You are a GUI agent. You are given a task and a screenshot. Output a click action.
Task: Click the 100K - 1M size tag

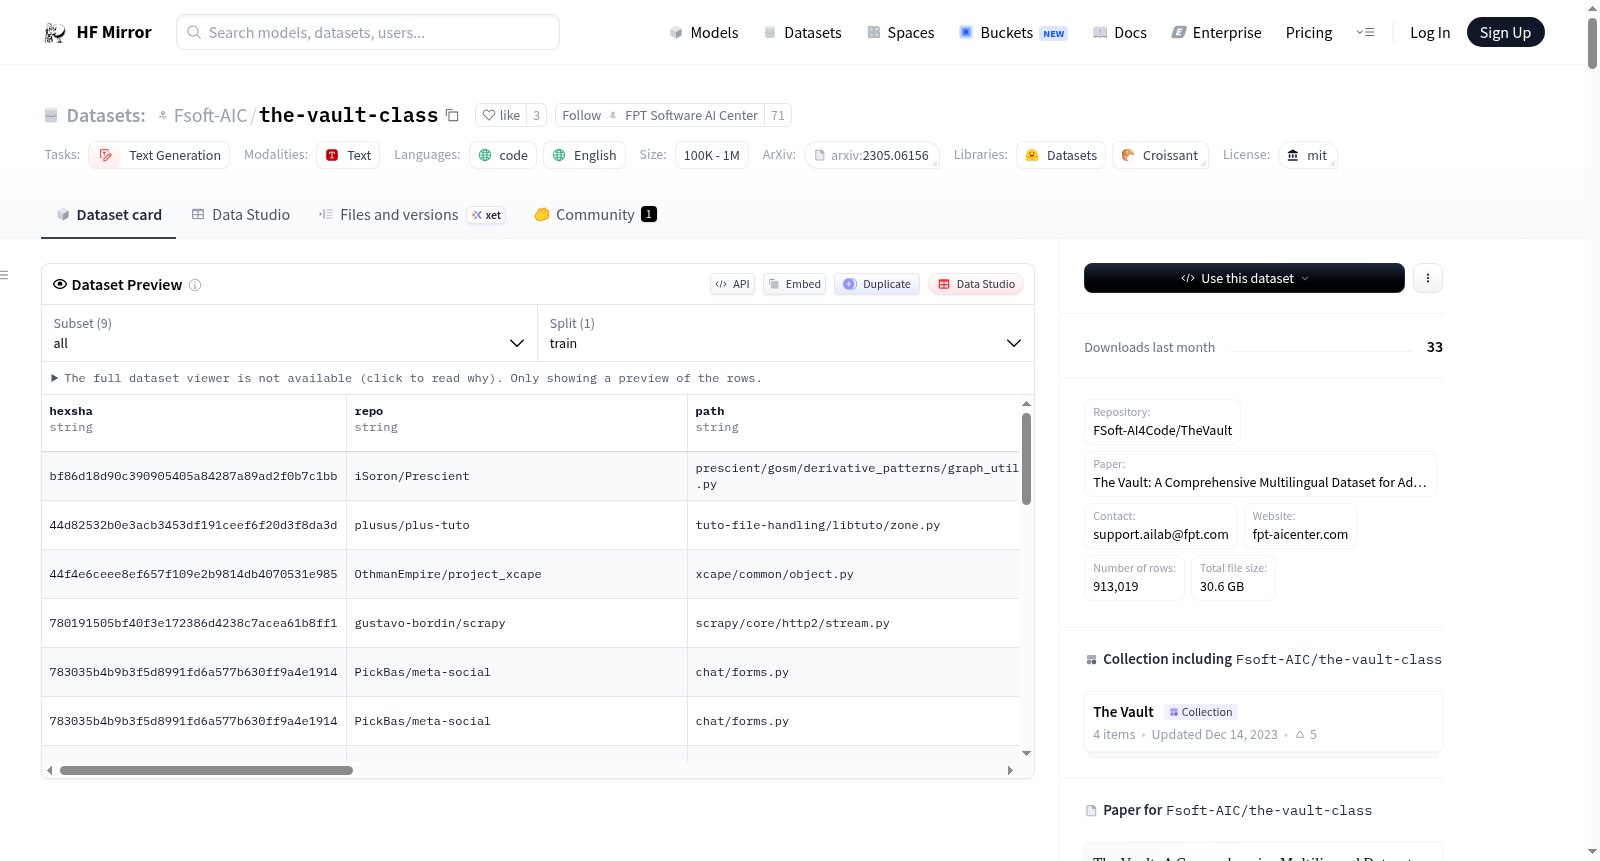712,155
